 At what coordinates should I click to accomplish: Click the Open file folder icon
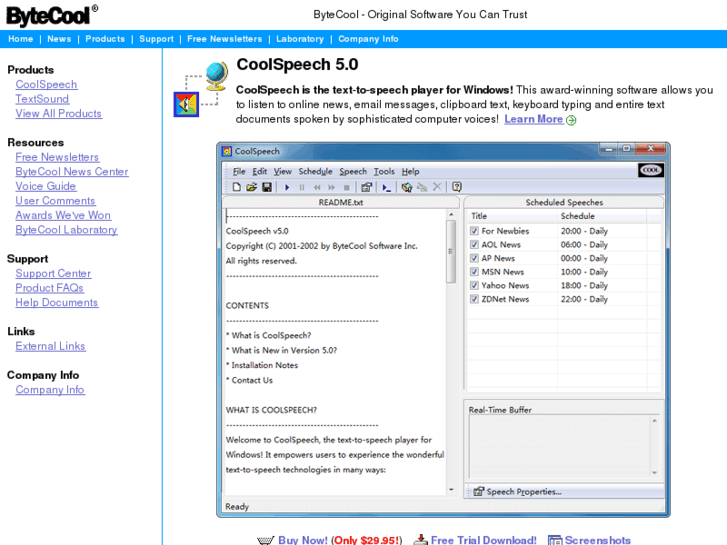252,187
